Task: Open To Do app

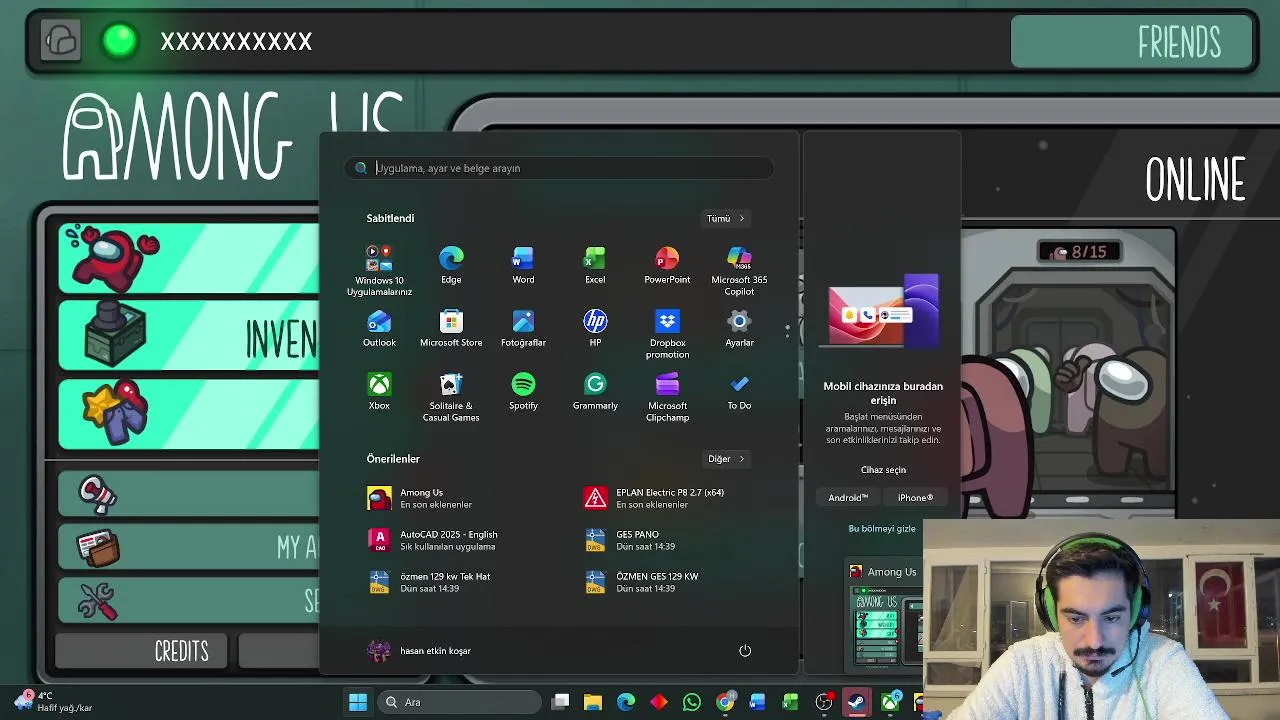Action: click(x=739, y=391)
